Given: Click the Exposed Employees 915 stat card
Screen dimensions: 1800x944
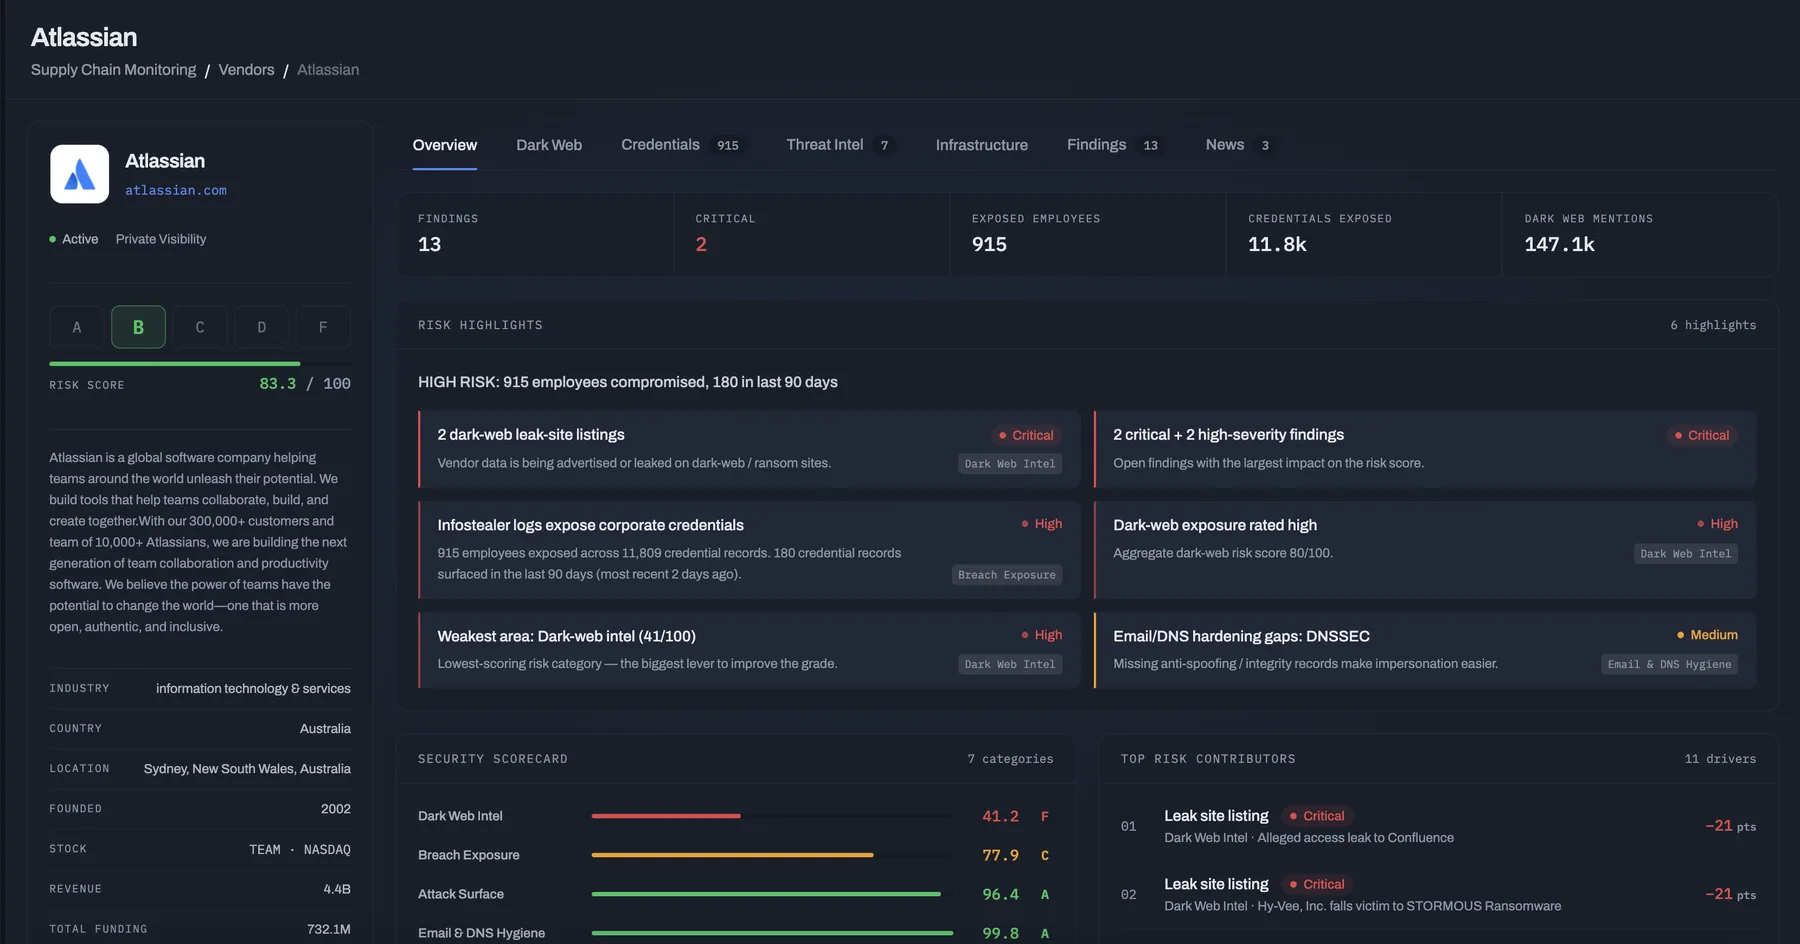Looking at the screenshot, I should [1088, 234].
